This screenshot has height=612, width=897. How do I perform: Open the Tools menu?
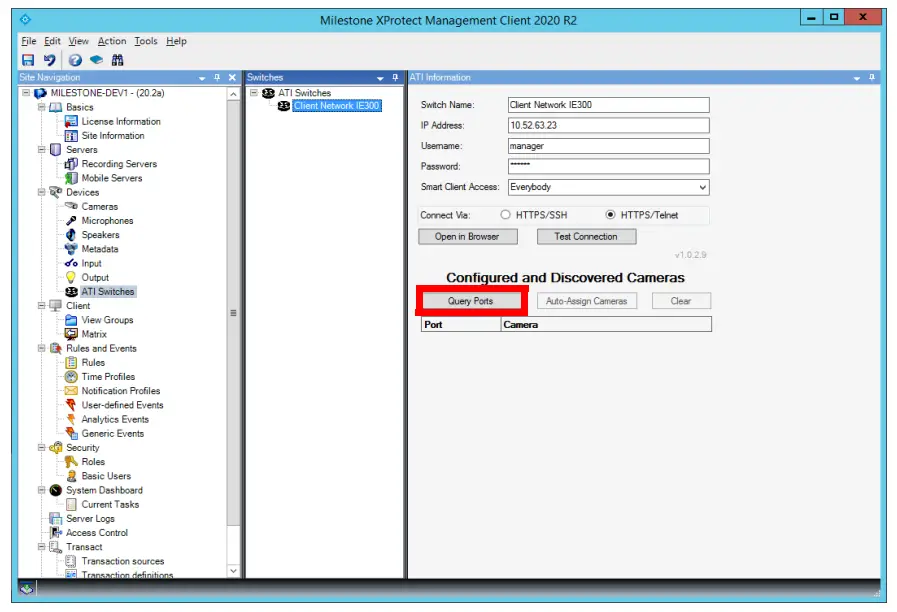[145, 41]
